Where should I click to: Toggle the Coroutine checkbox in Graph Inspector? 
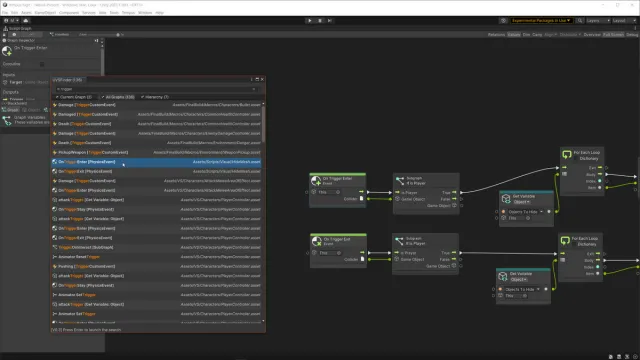pyautogui.click(x=42, y=64)
